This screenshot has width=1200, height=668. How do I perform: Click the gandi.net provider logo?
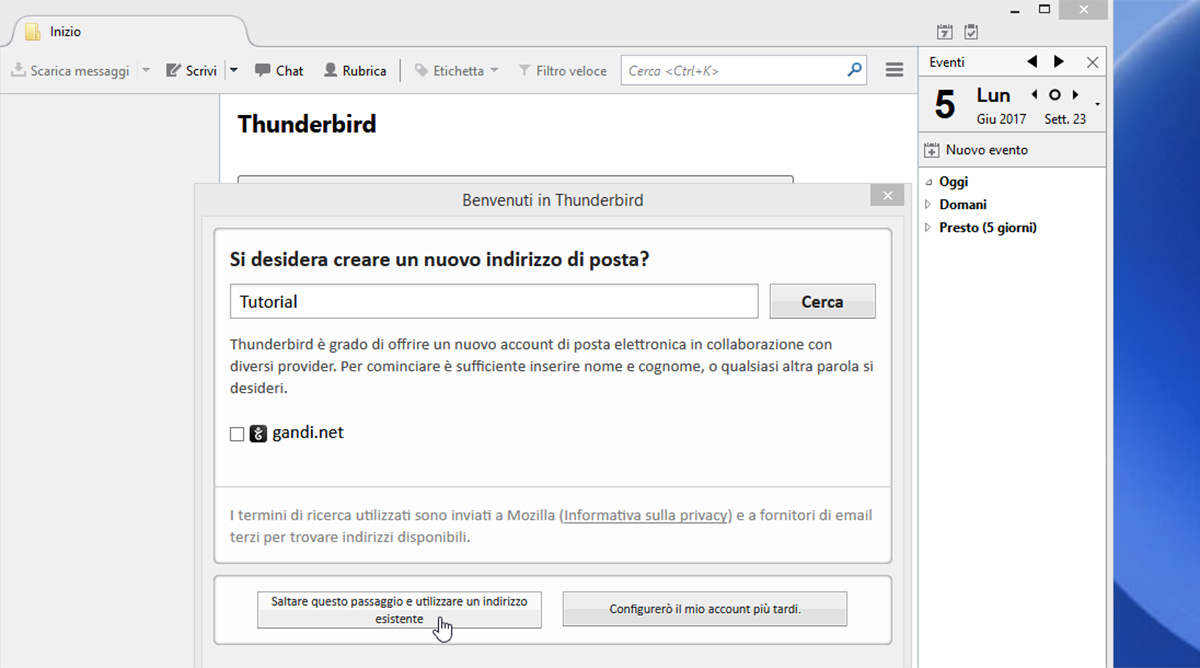[258, 434]
